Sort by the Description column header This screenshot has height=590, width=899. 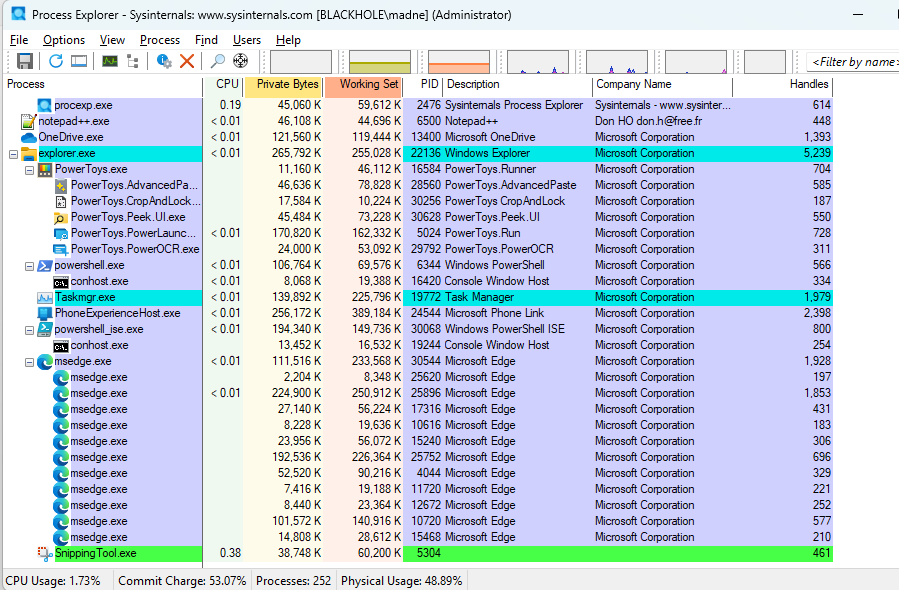[518, 85]
